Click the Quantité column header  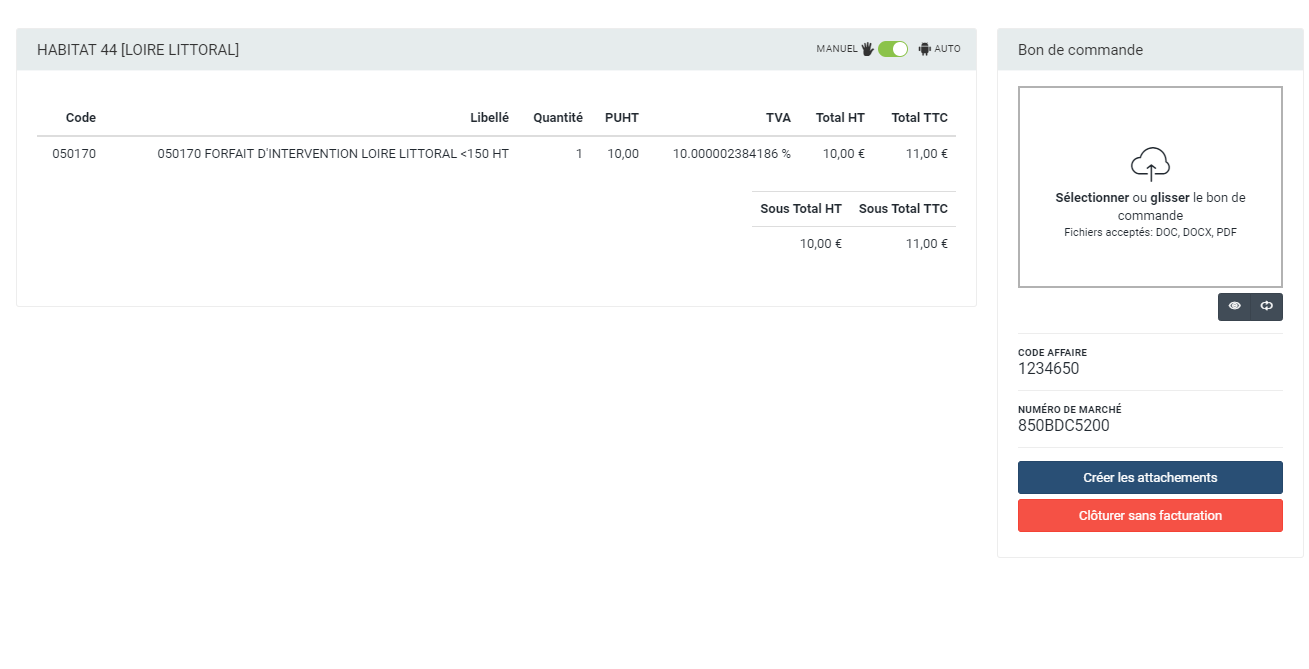click(x=557, y=118)
